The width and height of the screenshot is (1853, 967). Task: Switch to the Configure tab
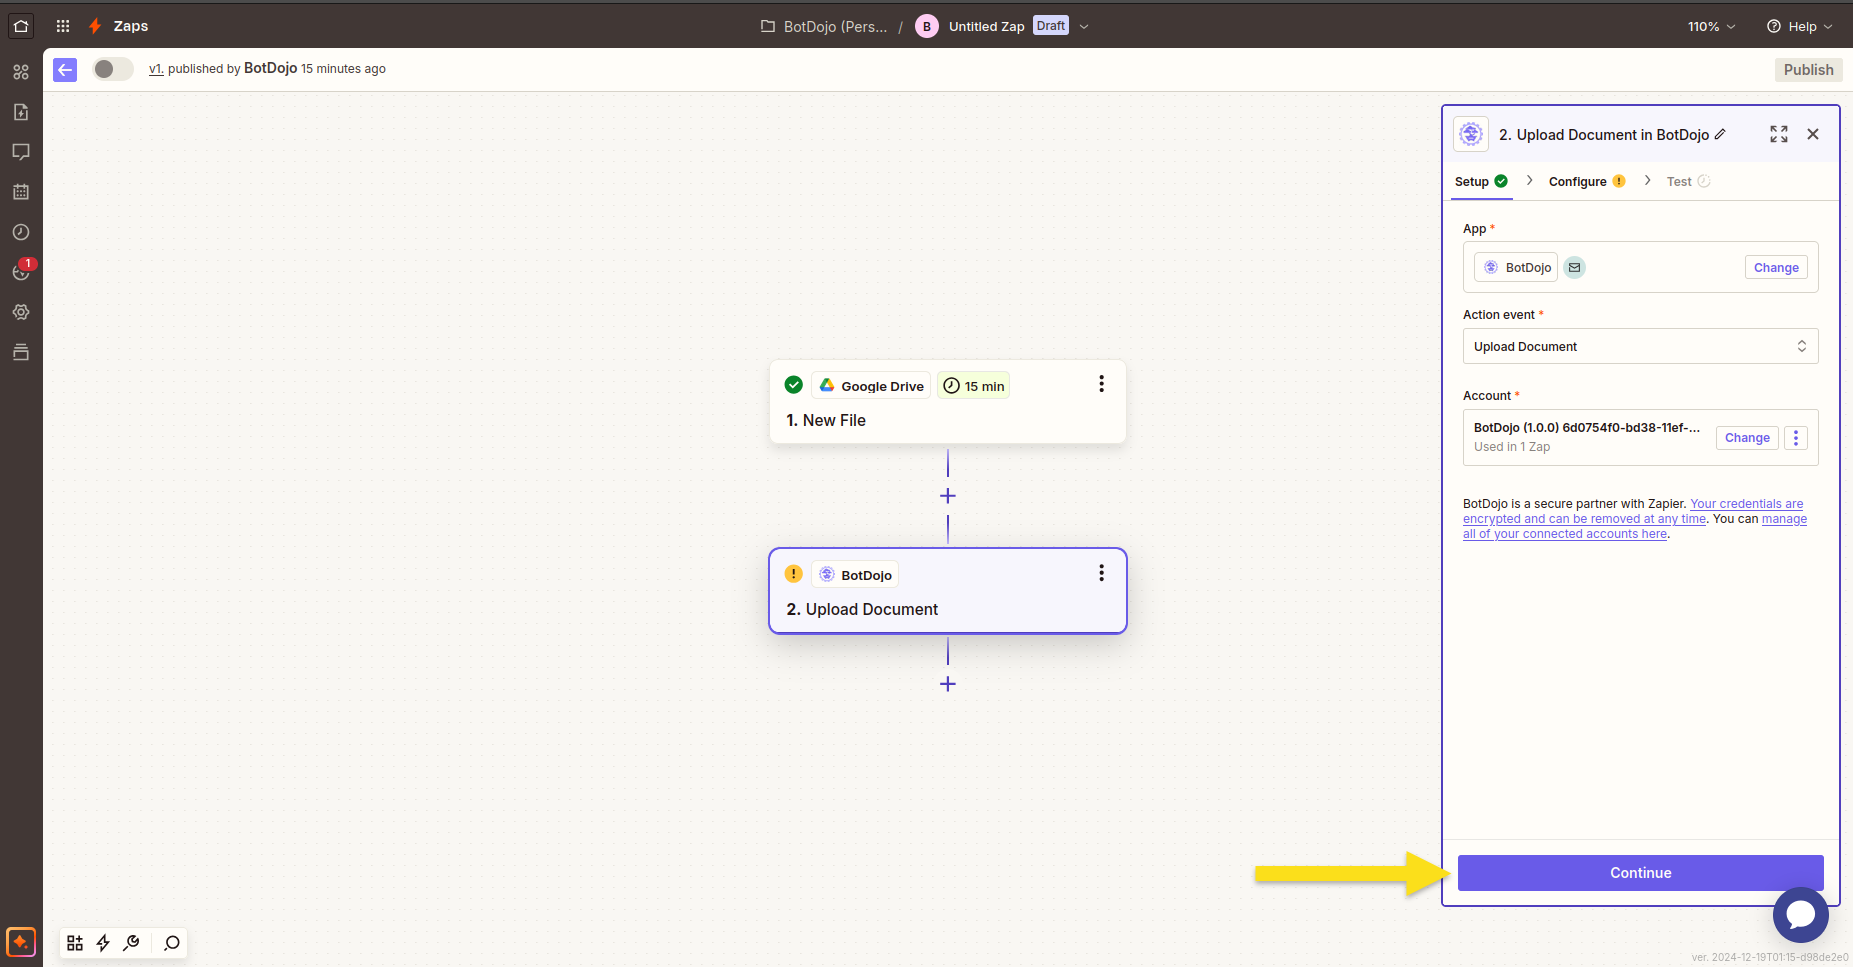click(1587, 182)
